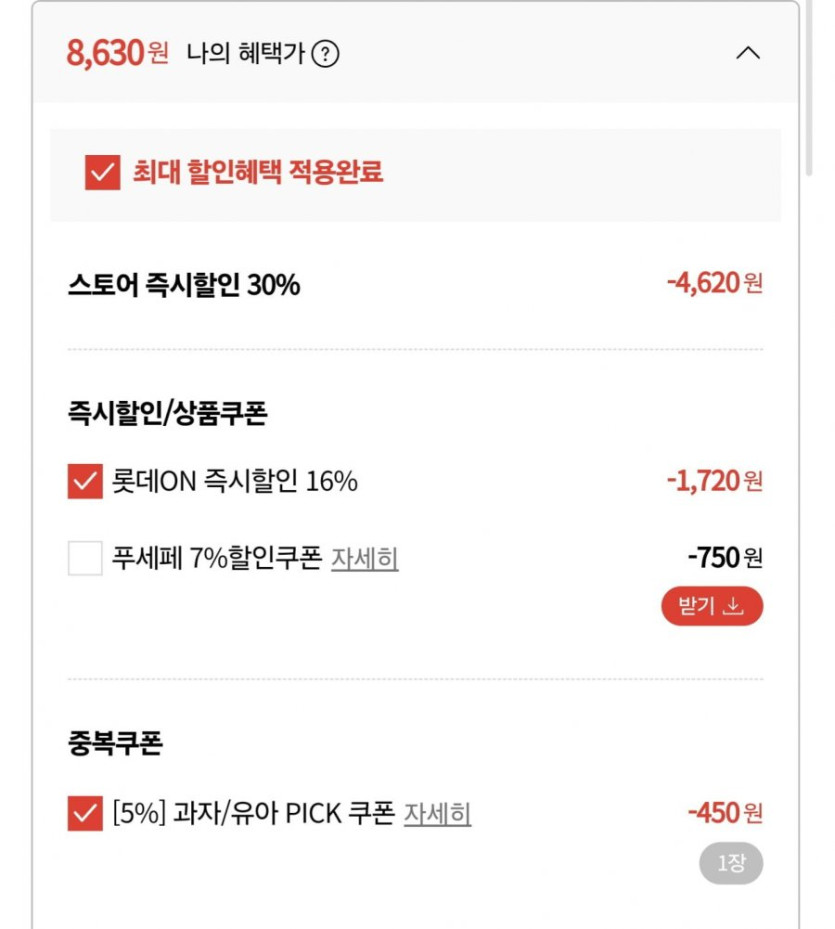Click the 중복쿠폰 section heading
This screenshot has width=835, height=929.
click(115, 744)
